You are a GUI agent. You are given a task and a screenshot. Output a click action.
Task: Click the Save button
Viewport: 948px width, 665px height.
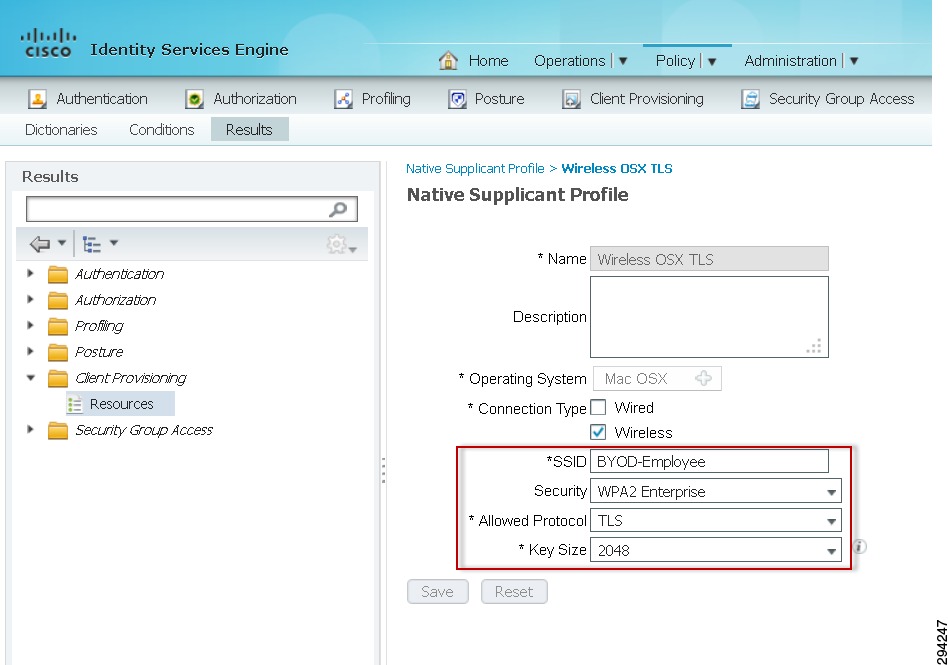point(438,592)
